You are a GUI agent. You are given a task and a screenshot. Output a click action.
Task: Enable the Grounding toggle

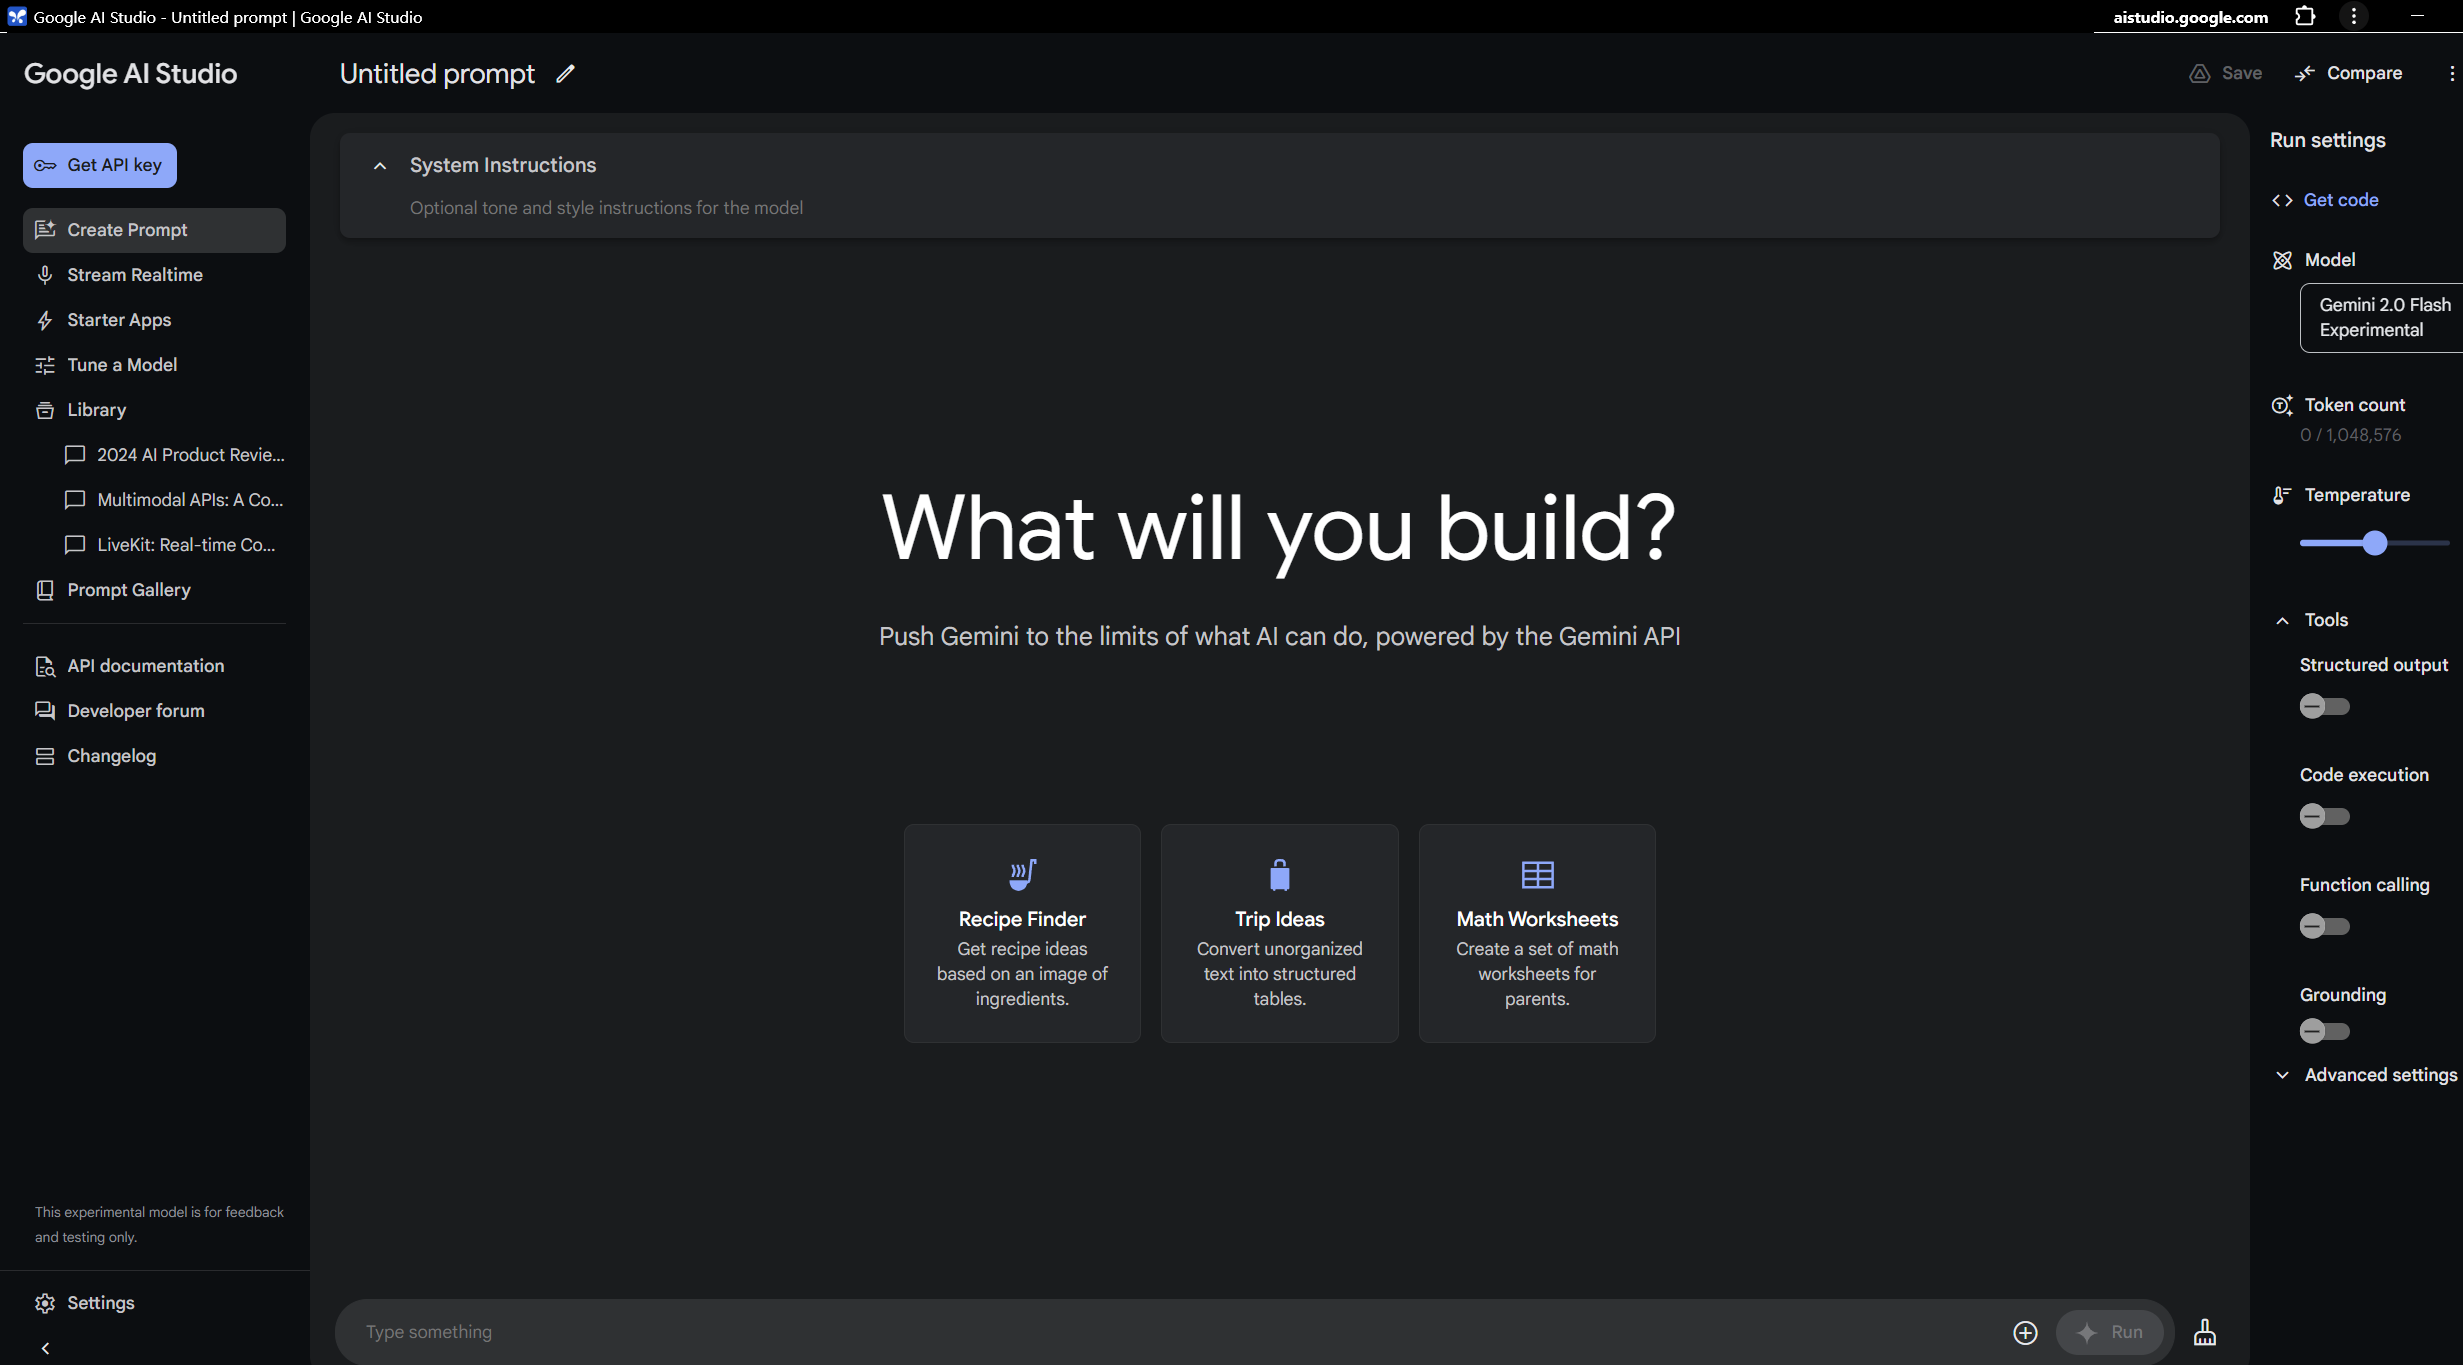click(2324, 1031)
